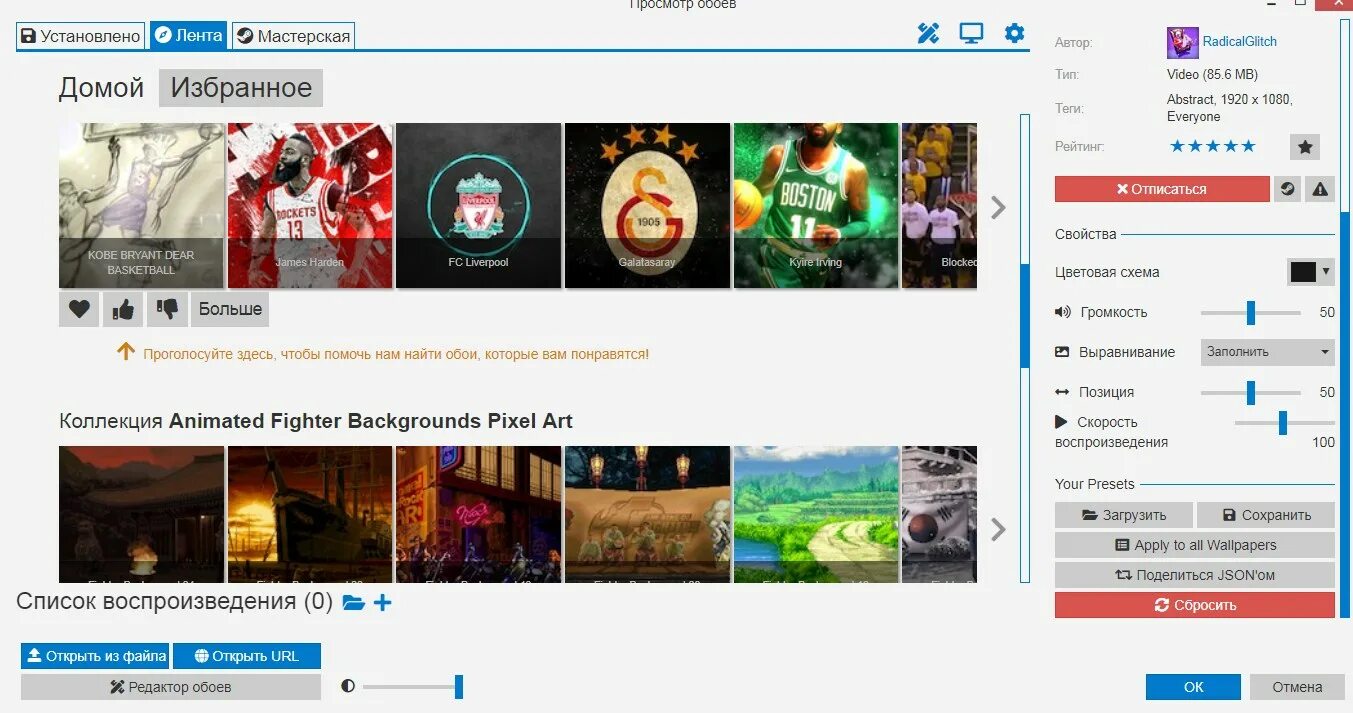
Task: Click the Отписаться unsubscribe button
Action: coord(1162,189)
